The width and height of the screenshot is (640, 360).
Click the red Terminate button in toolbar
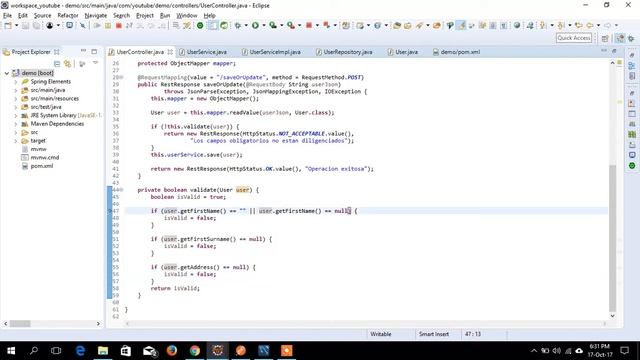tap(119, 26)
